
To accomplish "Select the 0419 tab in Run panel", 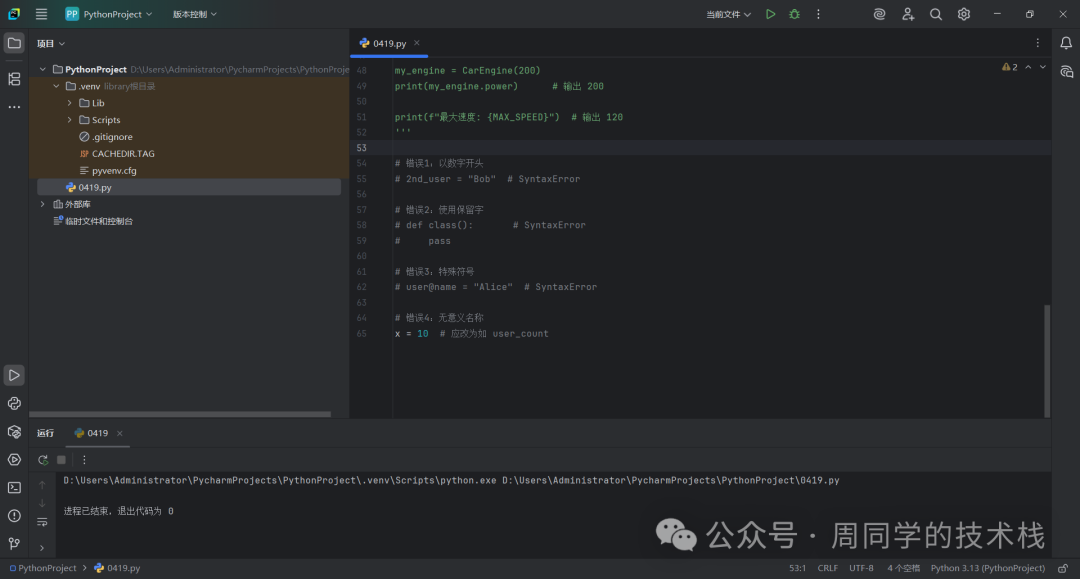I will tap(97, 433).
